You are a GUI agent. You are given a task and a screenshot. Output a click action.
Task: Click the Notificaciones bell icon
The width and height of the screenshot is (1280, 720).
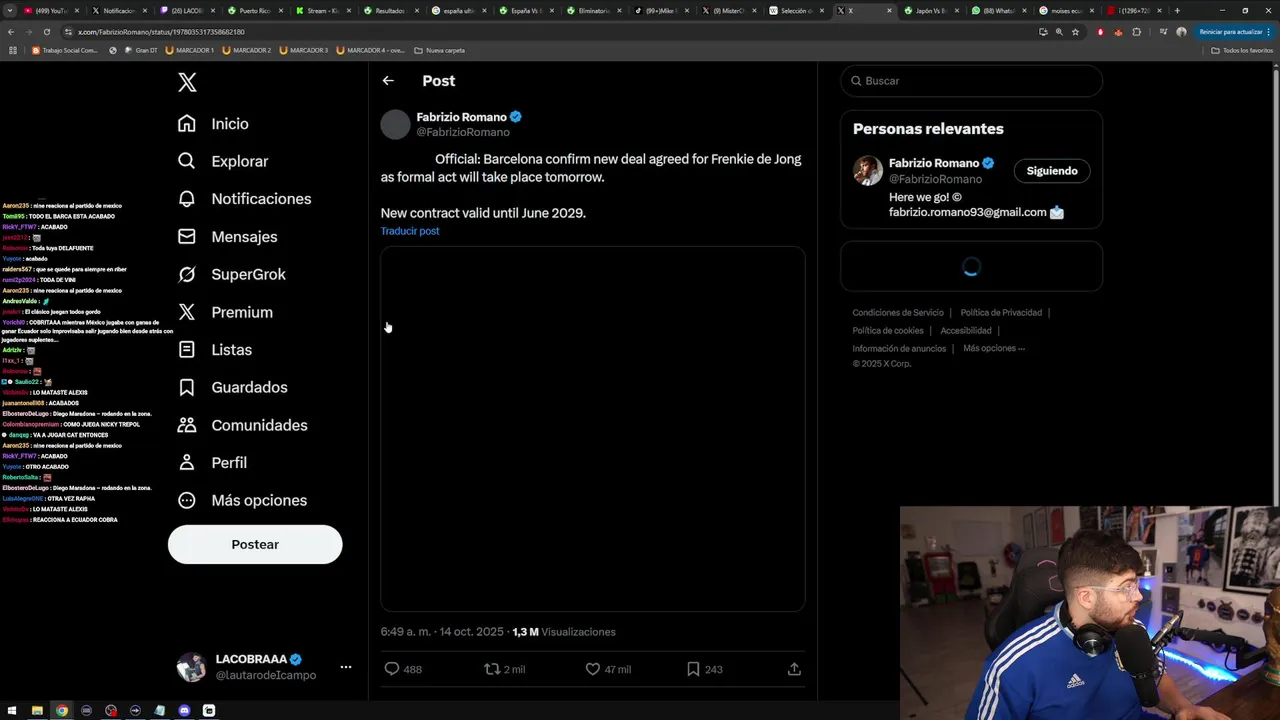tap(187, 199)
